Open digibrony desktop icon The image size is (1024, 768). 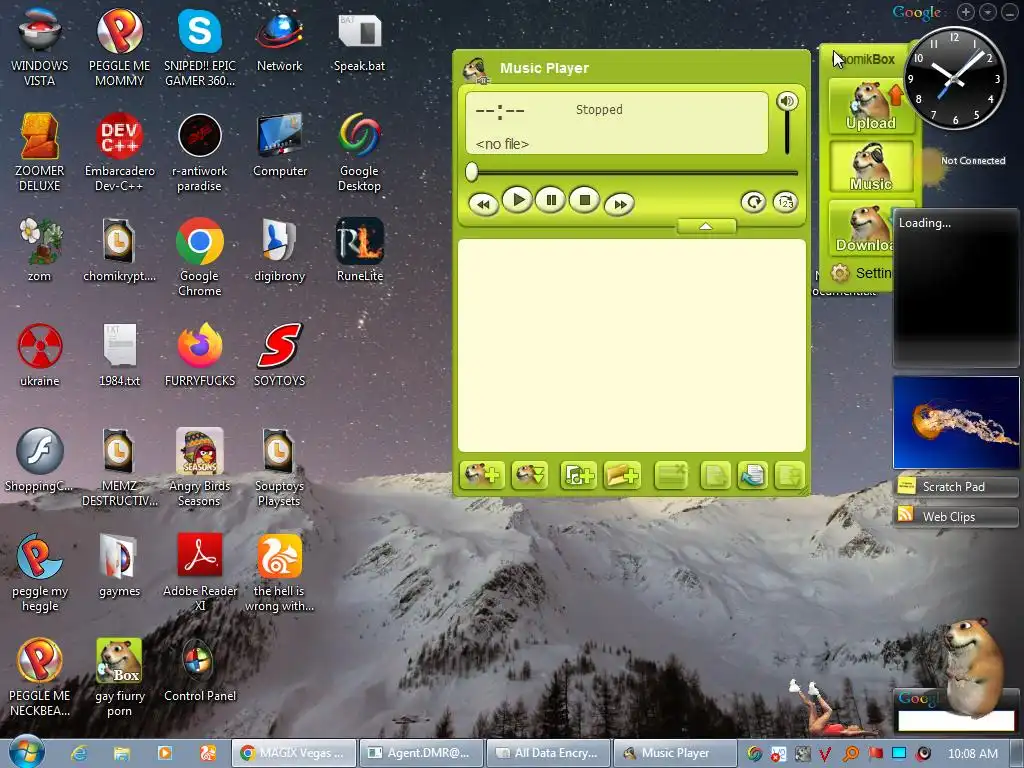coord(280,251)
